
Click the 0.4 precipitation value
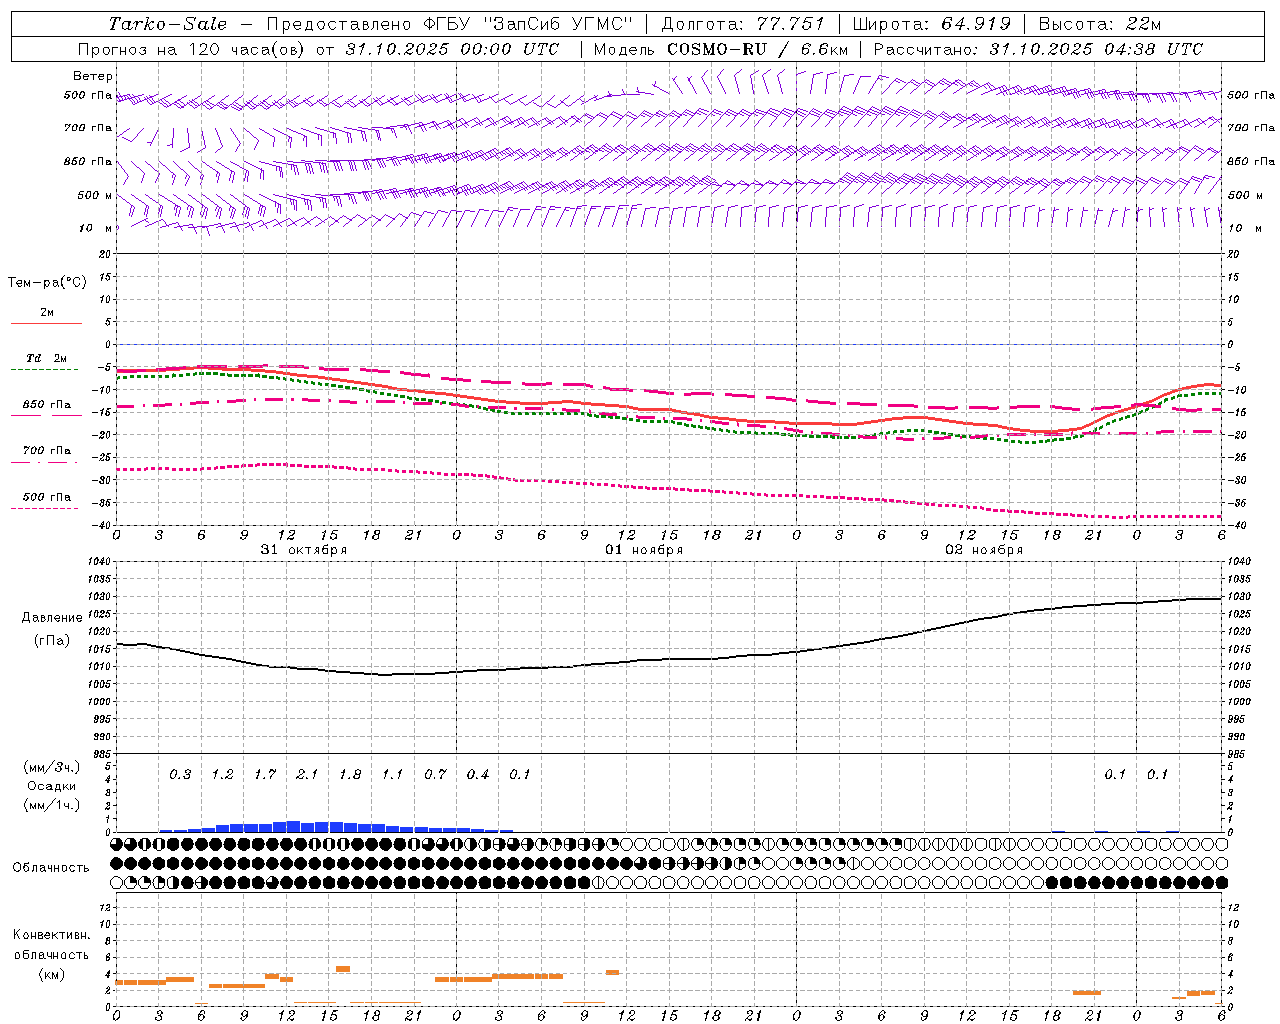(478, 775)
